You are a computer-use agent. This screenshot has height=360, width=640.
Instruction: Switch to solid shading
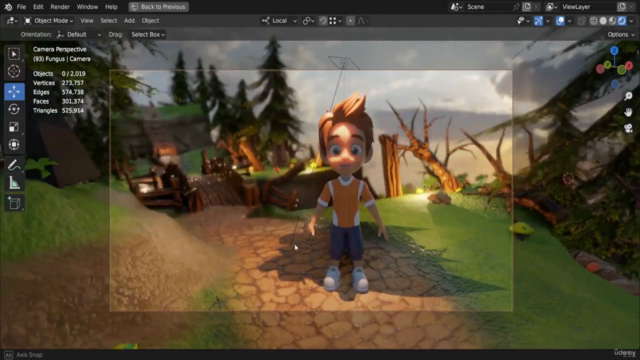click(603, 21)
